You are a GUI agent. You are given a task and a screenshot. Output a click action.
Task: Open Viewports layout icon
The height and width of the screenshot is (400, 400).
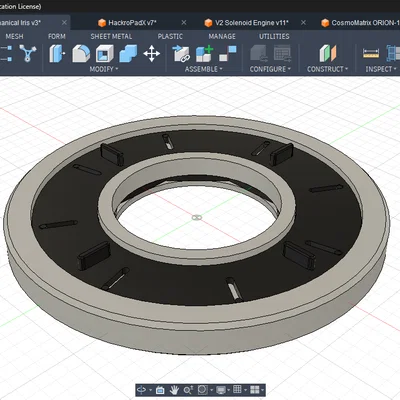(255, 390)
